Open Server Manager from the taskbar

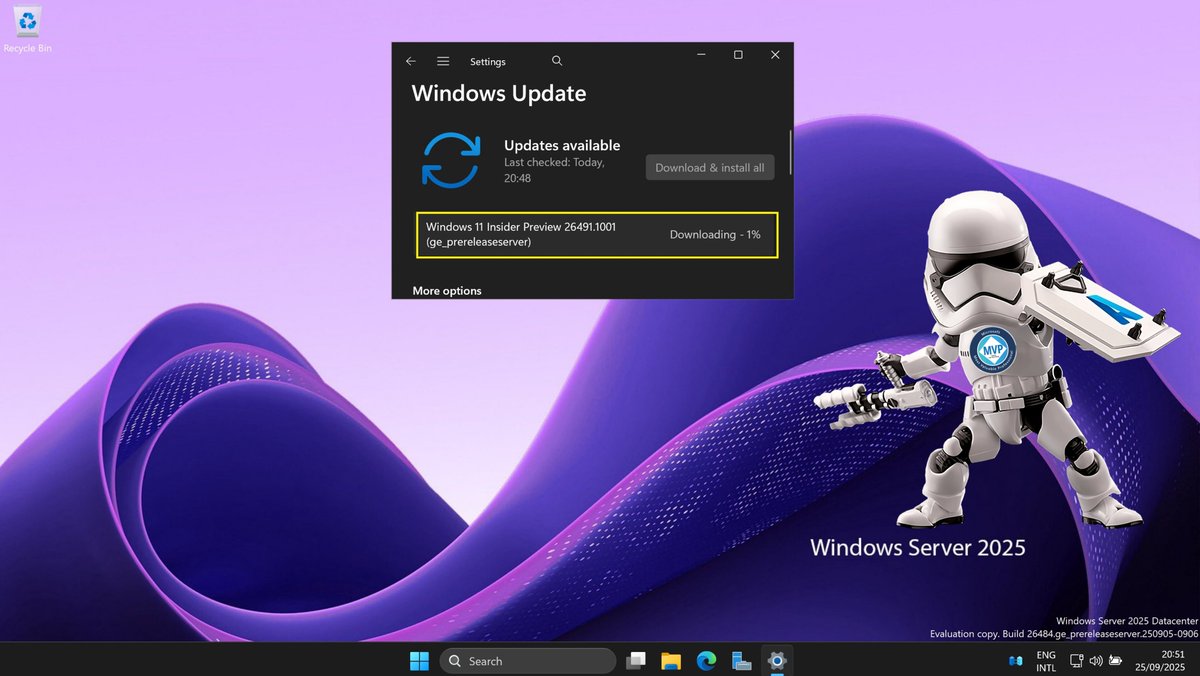click(x=741, y=661)
